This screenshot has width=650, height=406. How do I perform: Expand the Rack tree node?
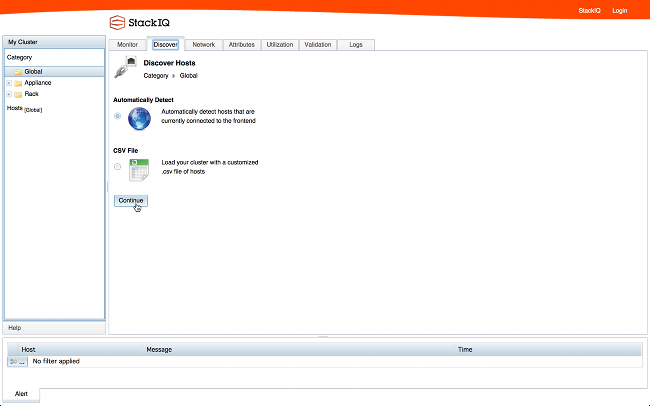pos(9,94)
